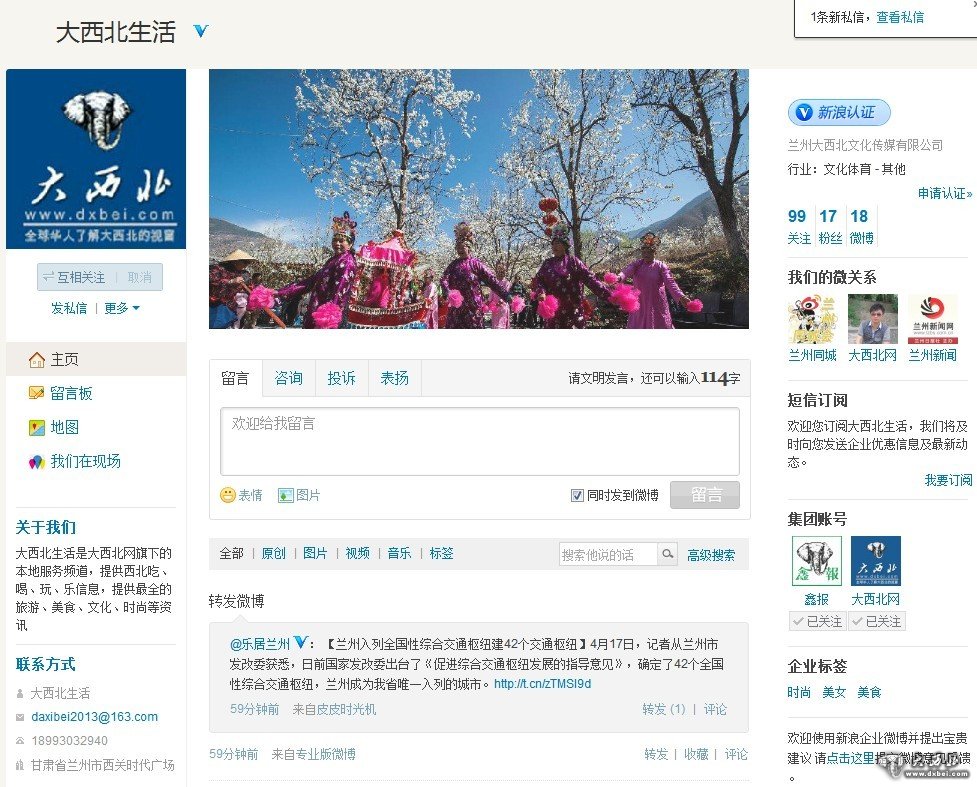Viewport: 977px width, 787px height.
Task: Click the picture upload icon
Action: coord(286,495)
